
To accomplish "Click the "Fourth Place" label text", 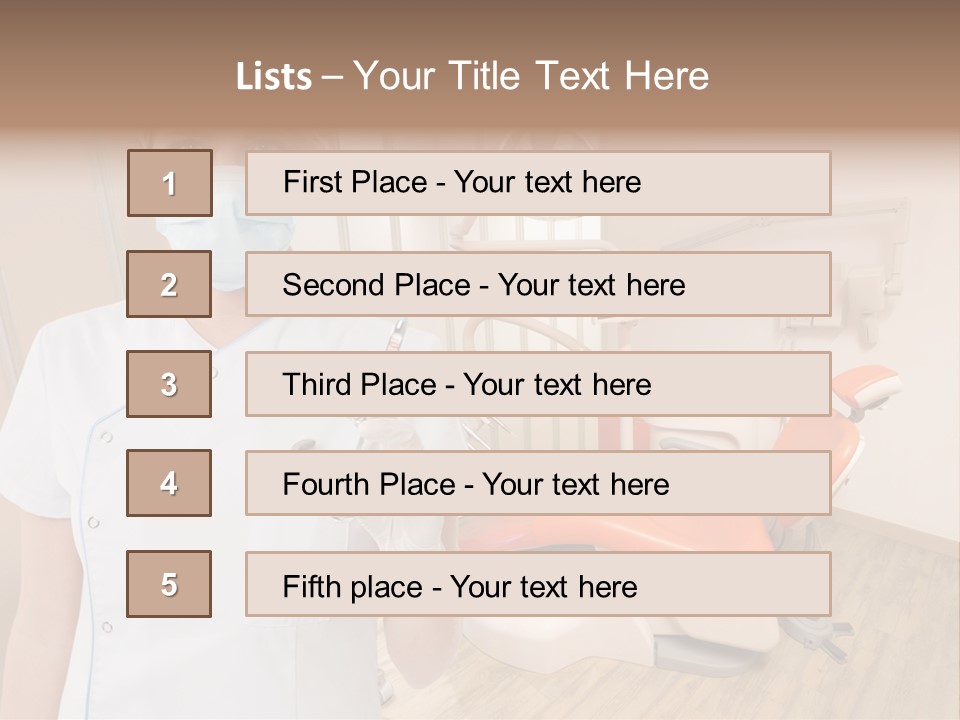I will point(367,485).
